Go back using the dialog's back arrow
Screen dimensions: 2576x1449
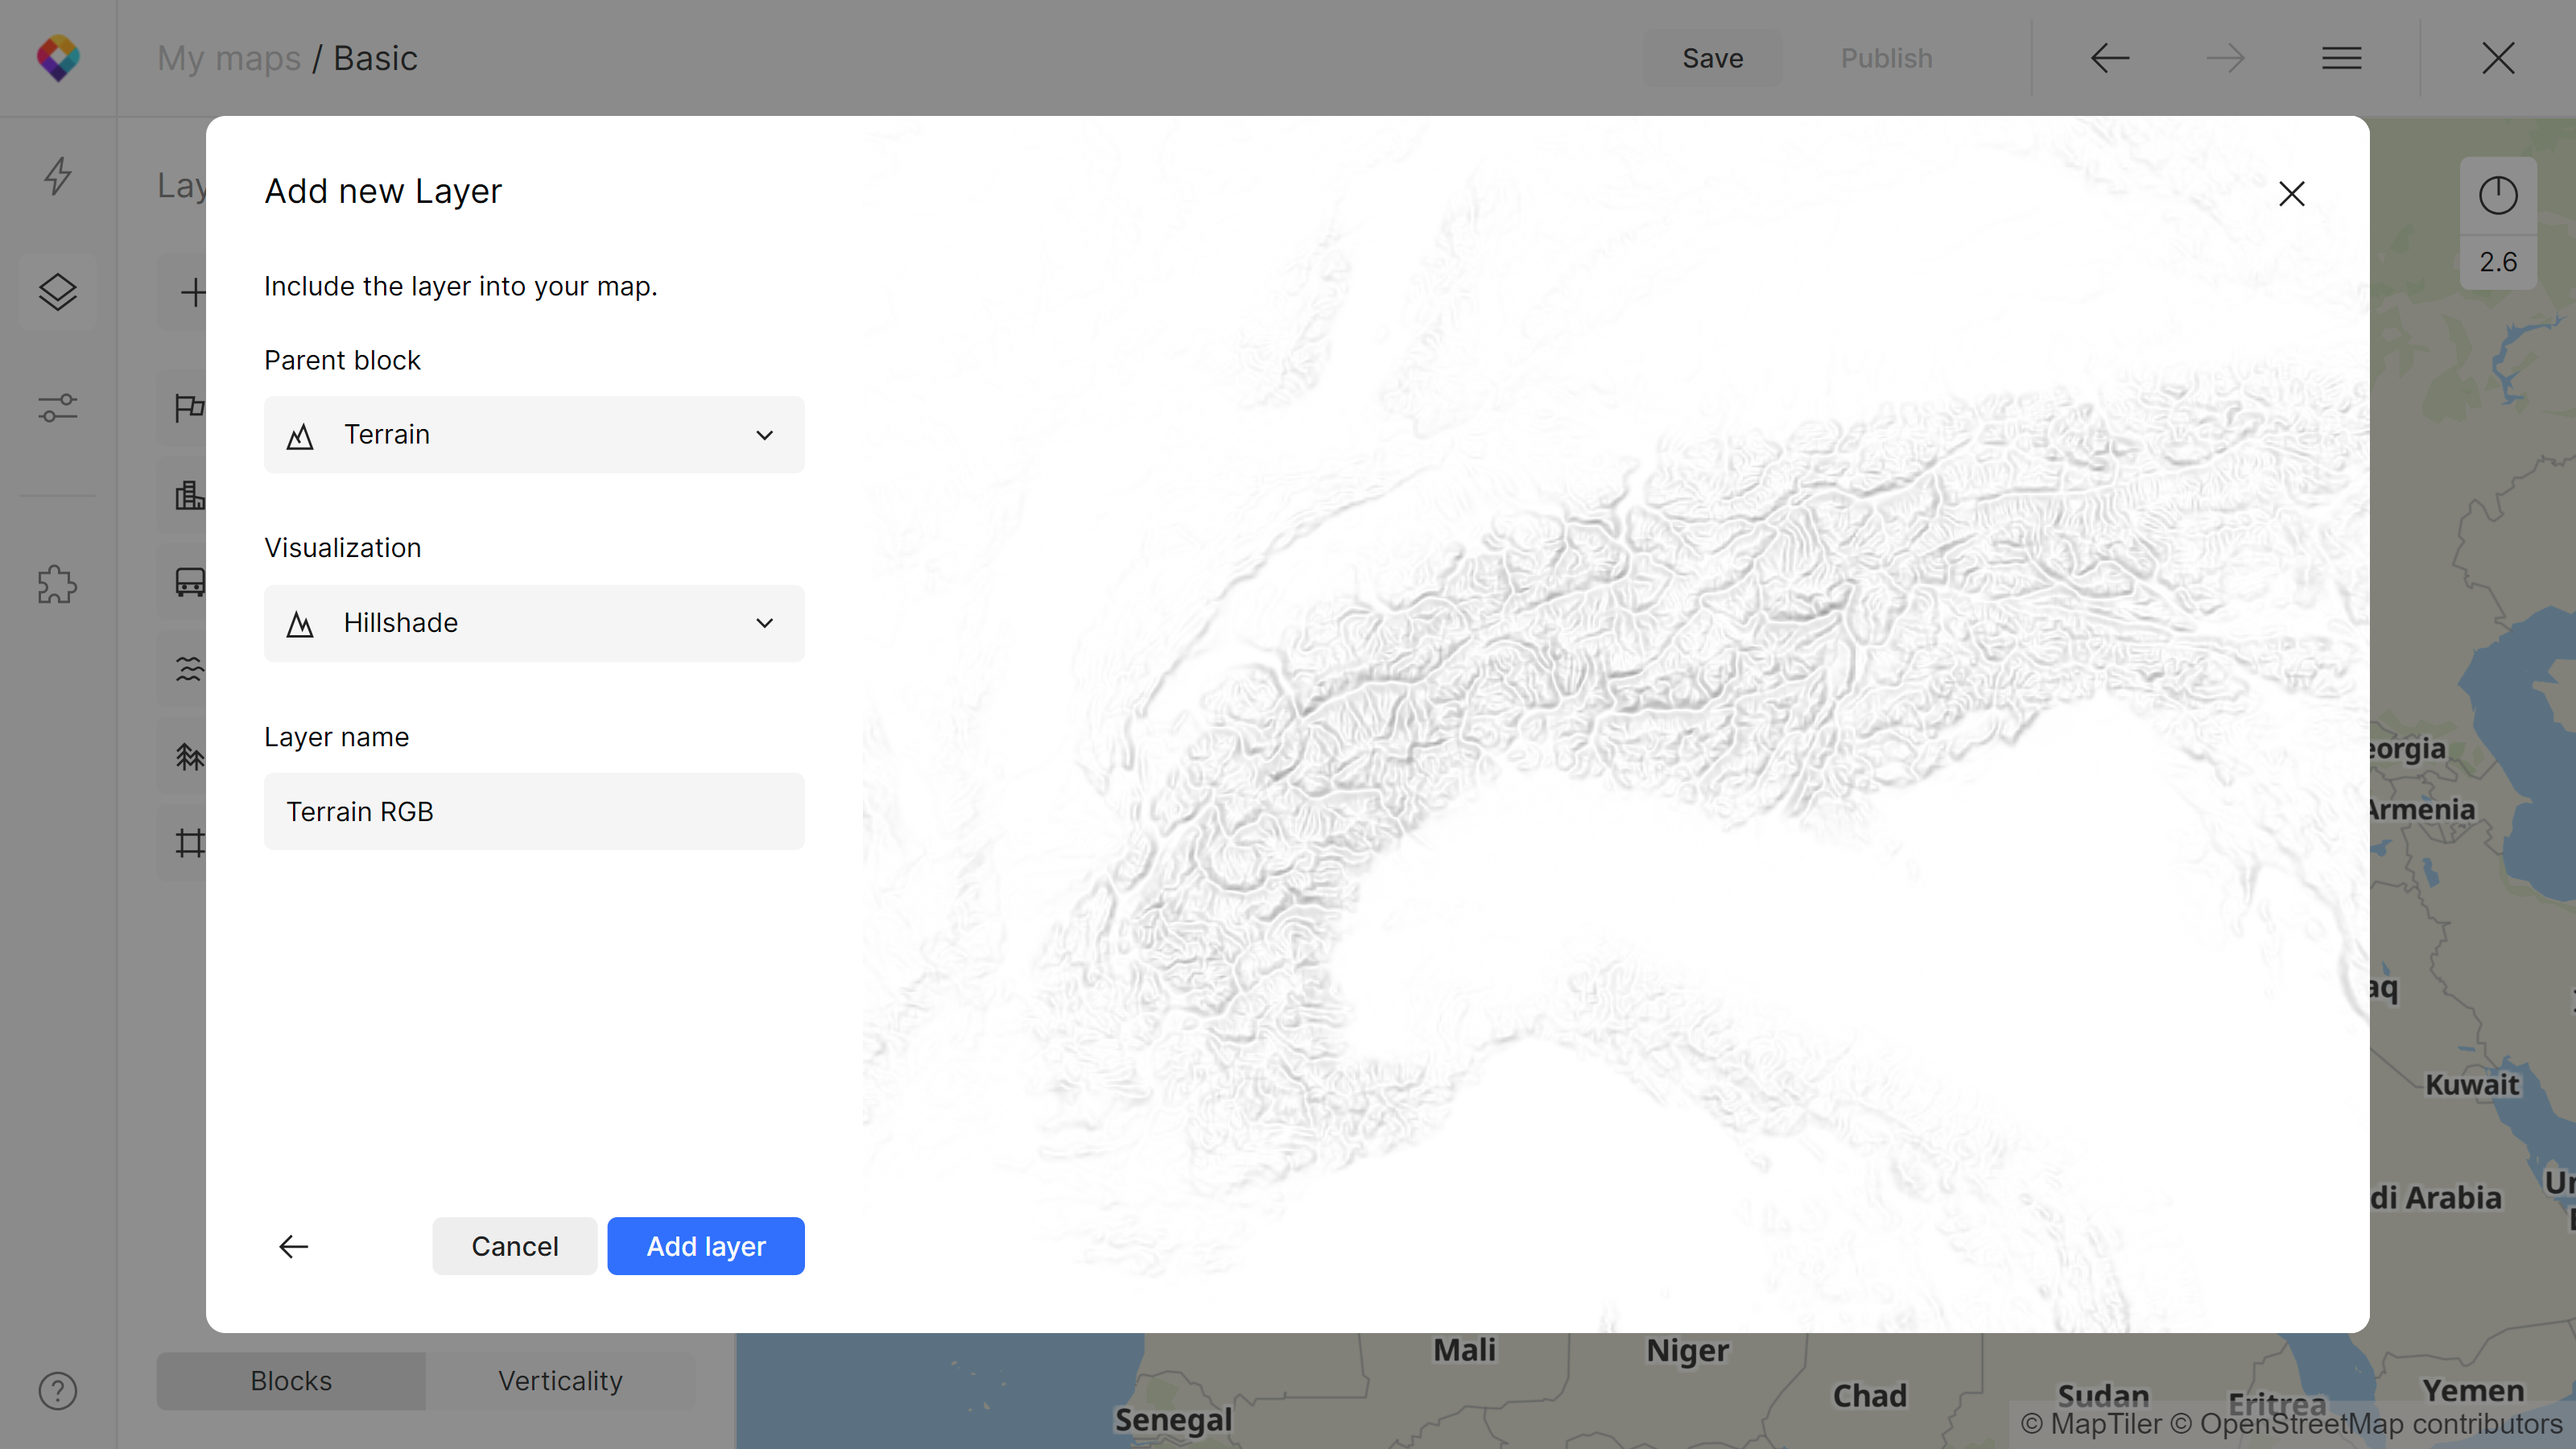tap(293, 1246)
